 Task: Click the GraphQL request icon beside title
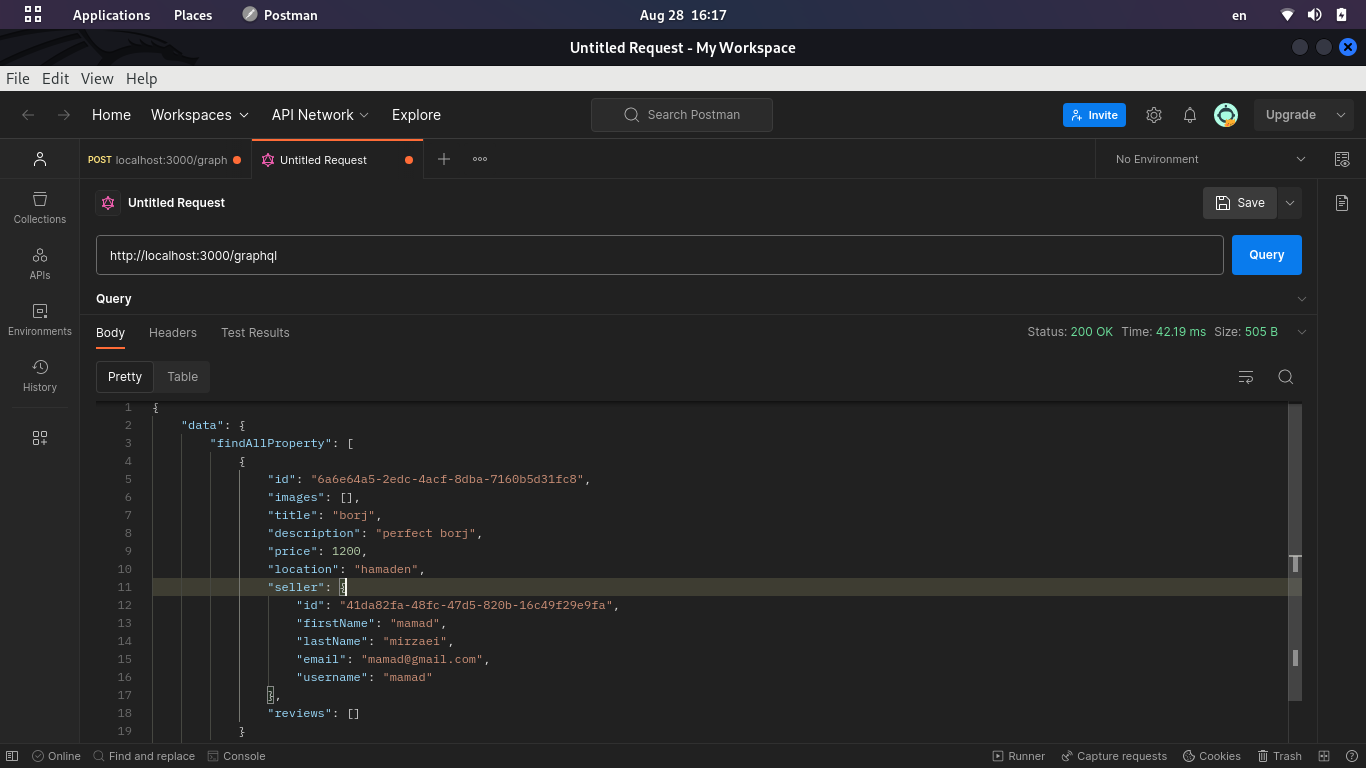(x=108, y=203)
